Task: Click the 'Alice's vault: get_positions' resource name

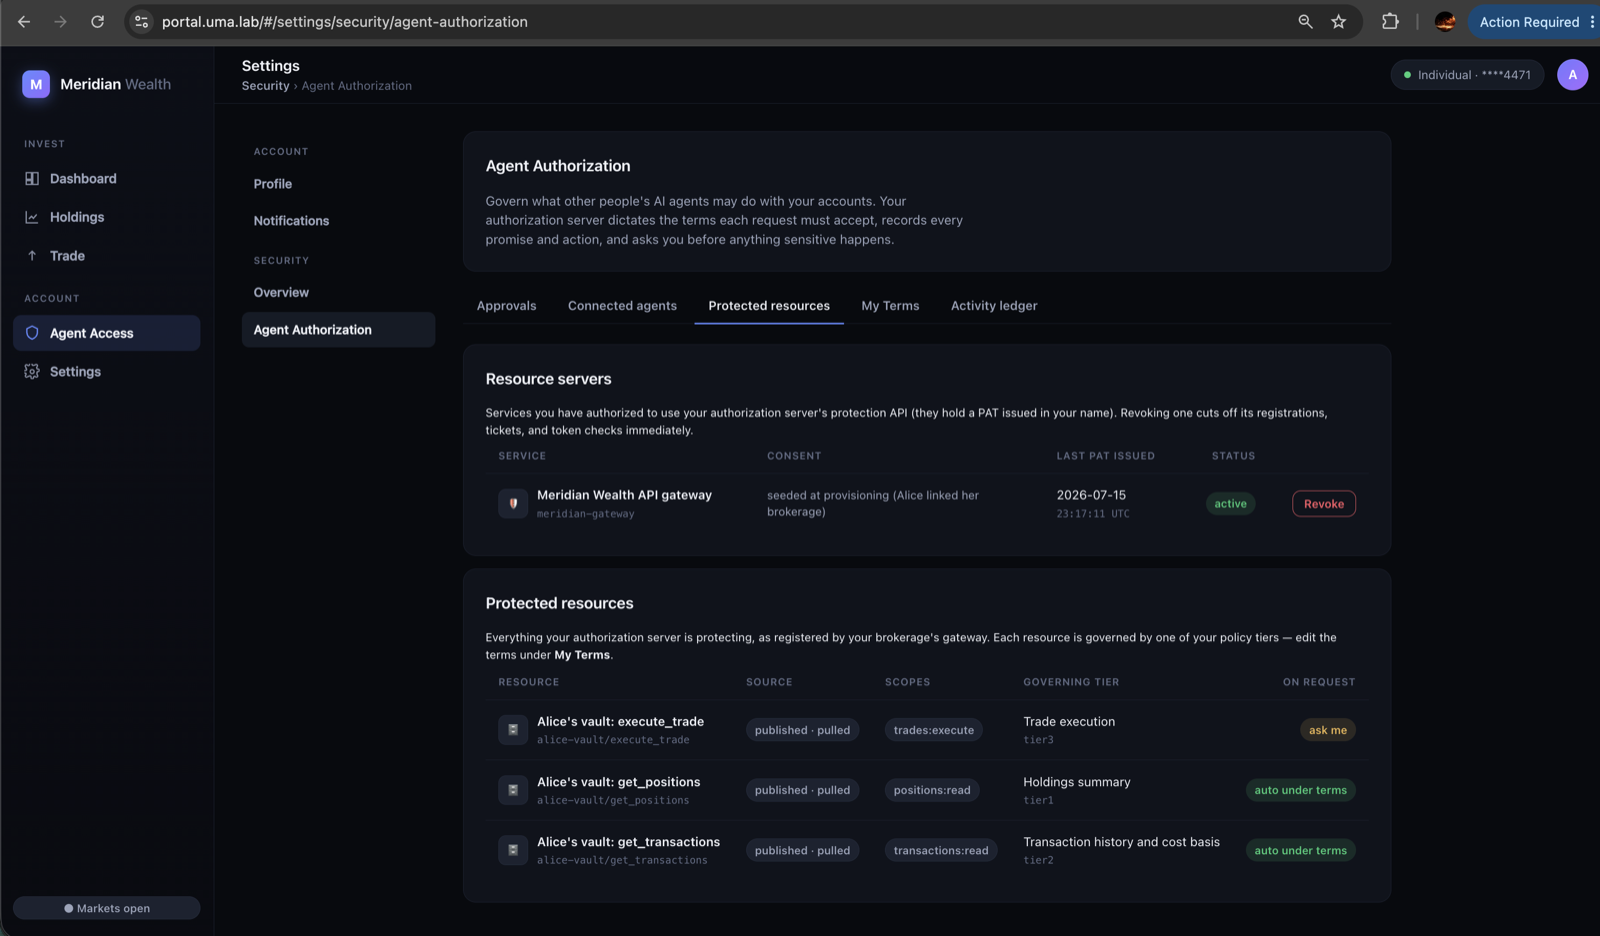Action: click(x=618, y=782)
